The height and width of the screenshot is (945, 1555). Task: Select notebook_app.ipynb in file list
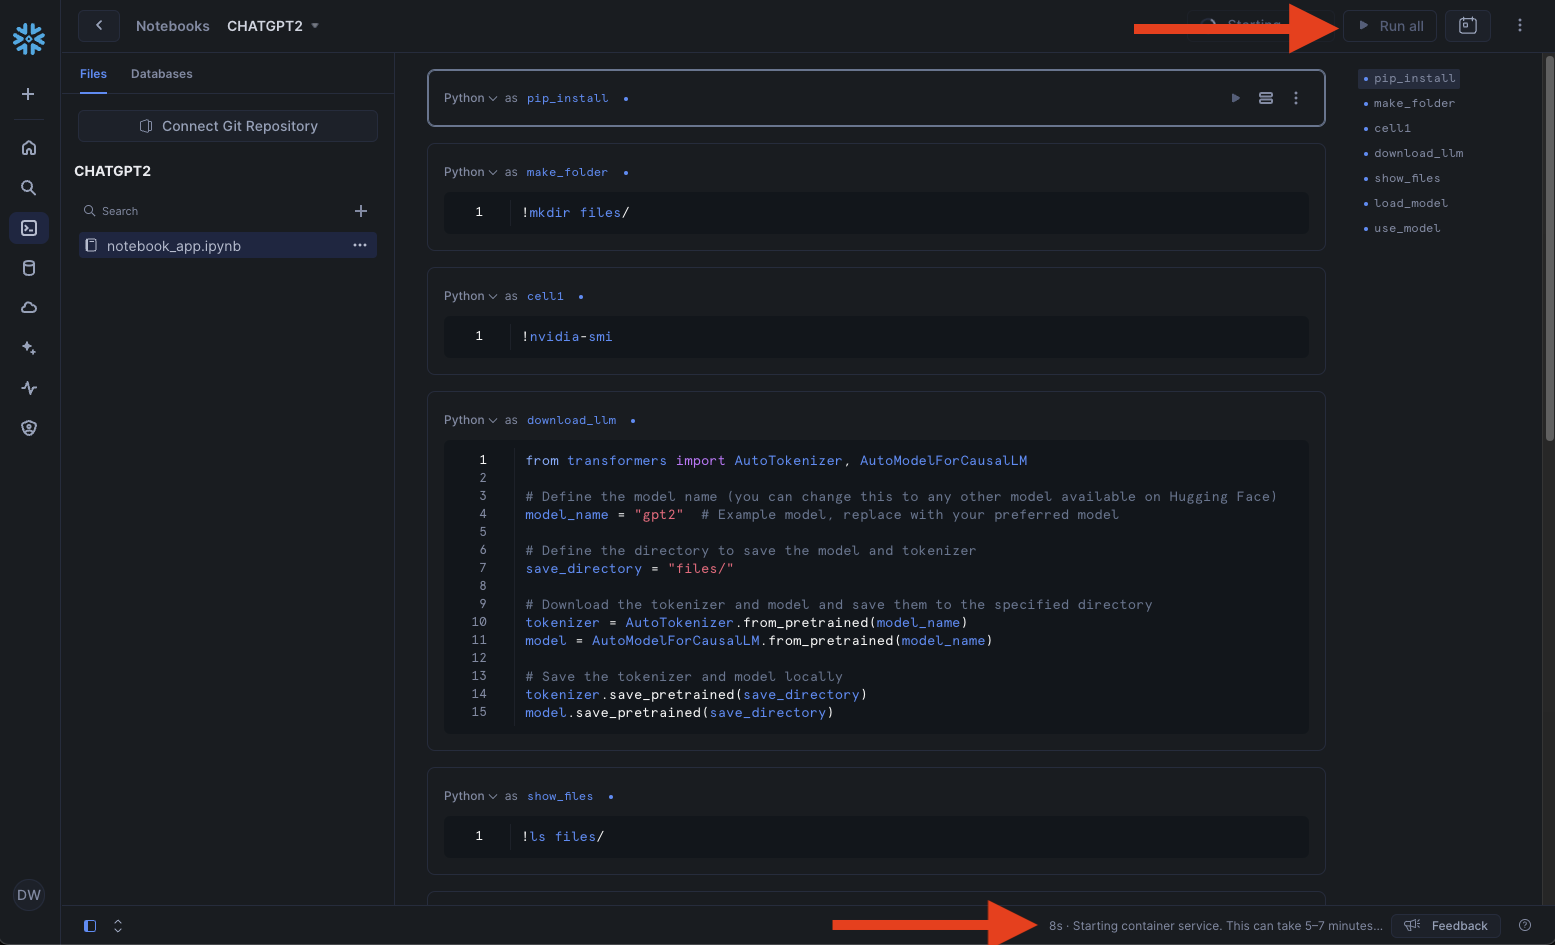228,246
